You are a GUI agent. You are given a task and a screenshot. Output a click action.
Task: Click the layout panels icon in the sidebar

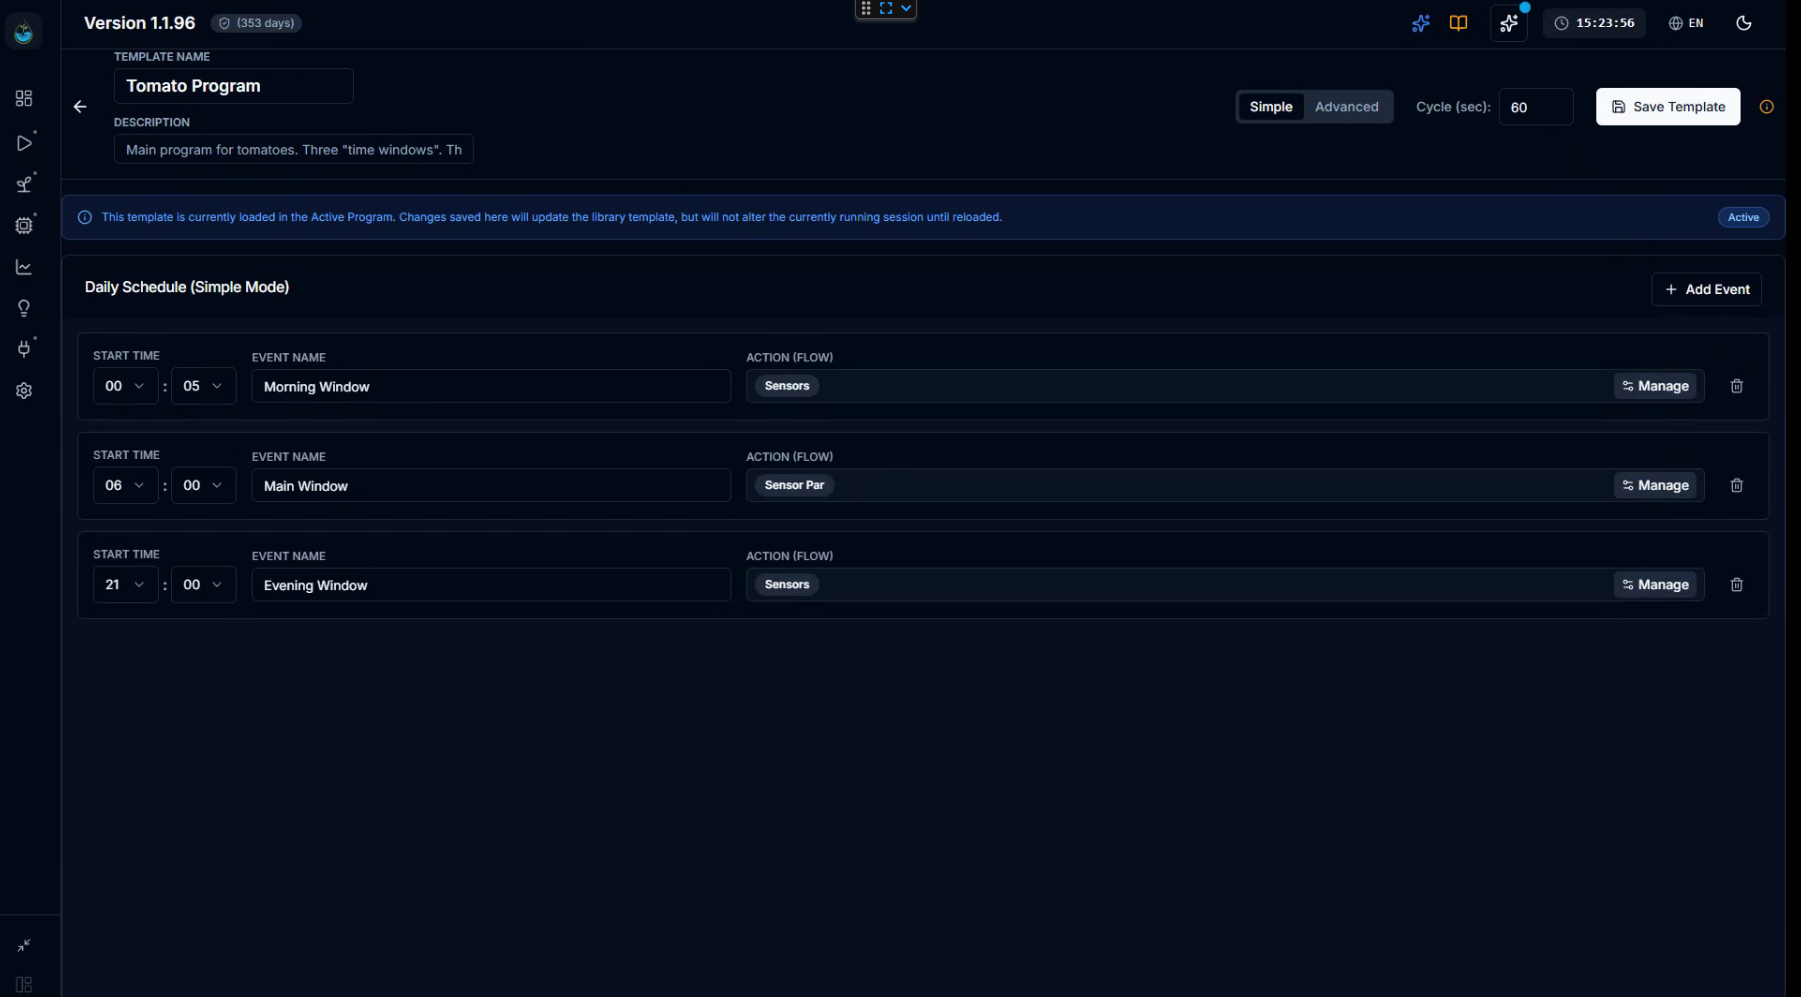click(24, 985)
